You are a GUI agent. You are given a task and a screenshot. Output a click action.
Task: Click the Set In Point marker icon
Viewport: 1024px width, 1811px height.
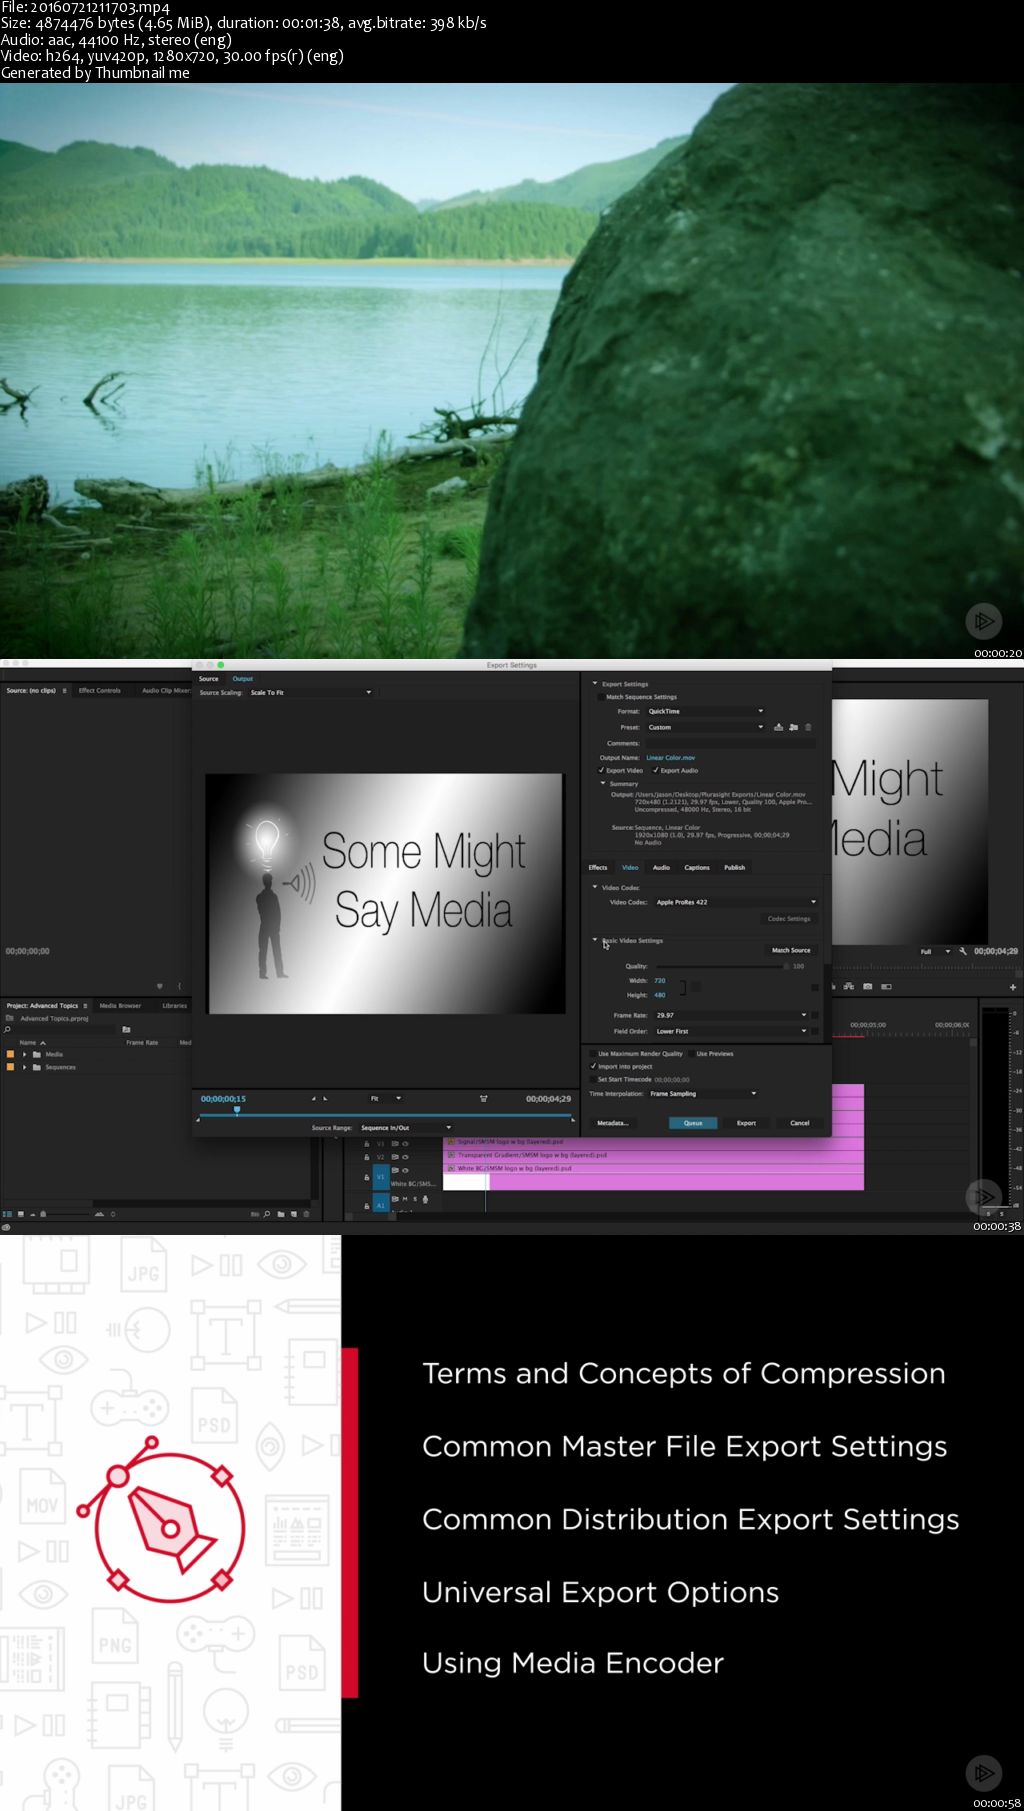click(313, 1098)
